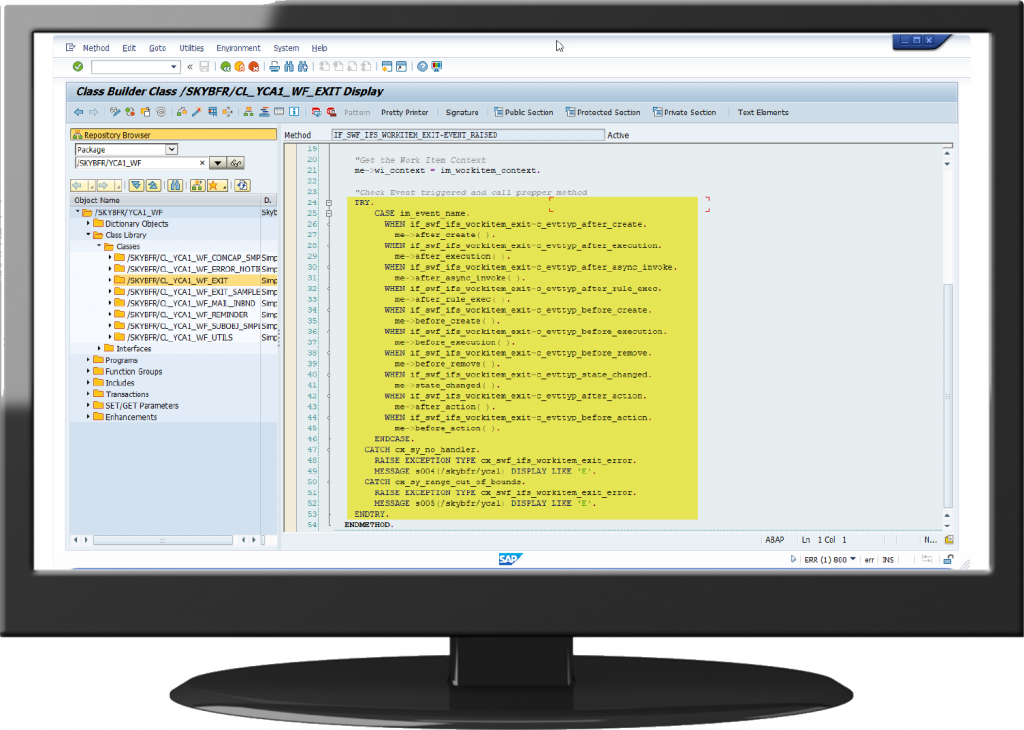The width and height of the screenshot is (1024, 730).
Task: Click the blue back arrow in application toolbar
Action: pos(78,112)
